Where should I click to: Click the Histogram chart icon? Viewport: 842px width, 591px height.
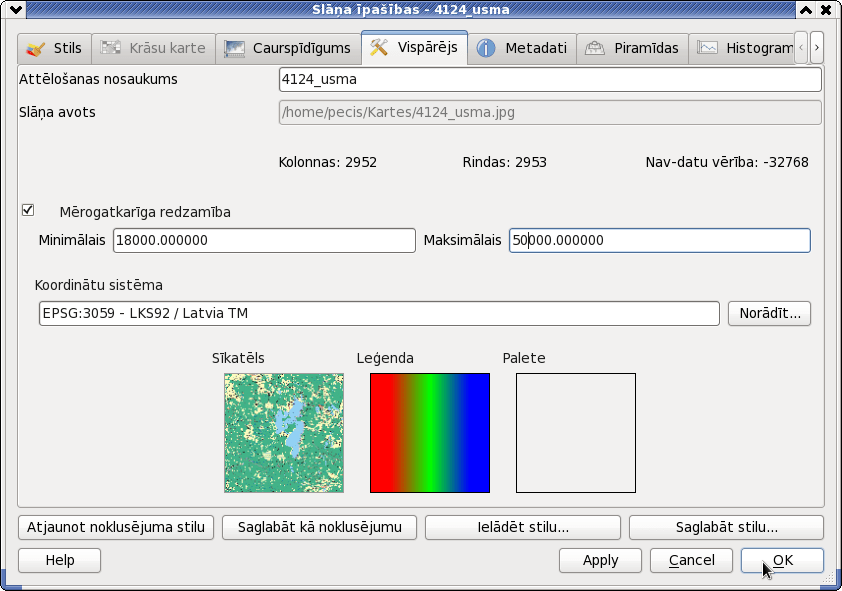point(707,47)
